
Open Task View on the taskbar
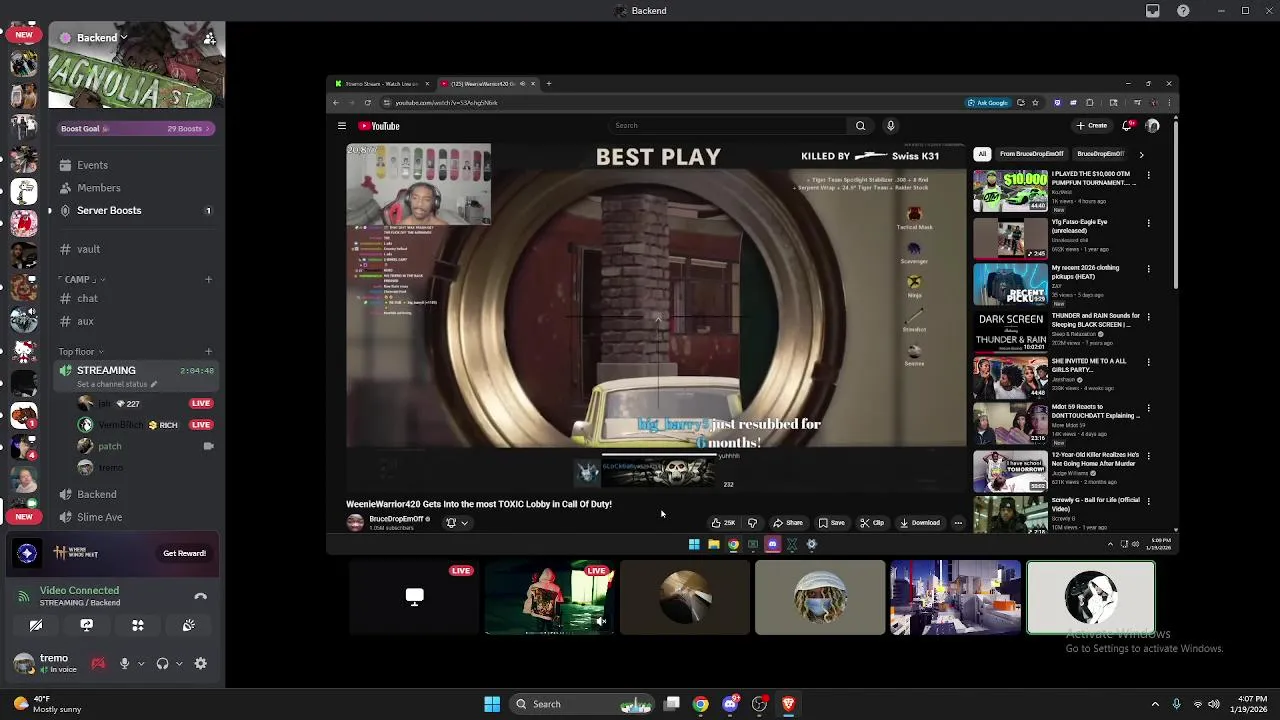point(672,704)
